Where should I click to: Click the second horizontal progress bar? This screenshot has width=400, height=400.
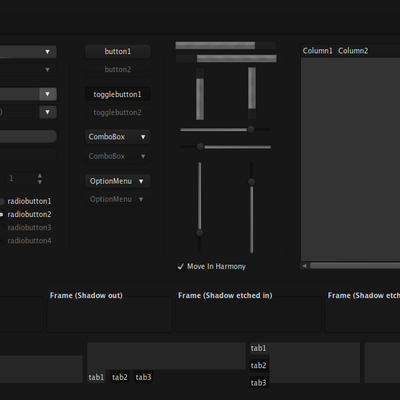pos(226,59)
